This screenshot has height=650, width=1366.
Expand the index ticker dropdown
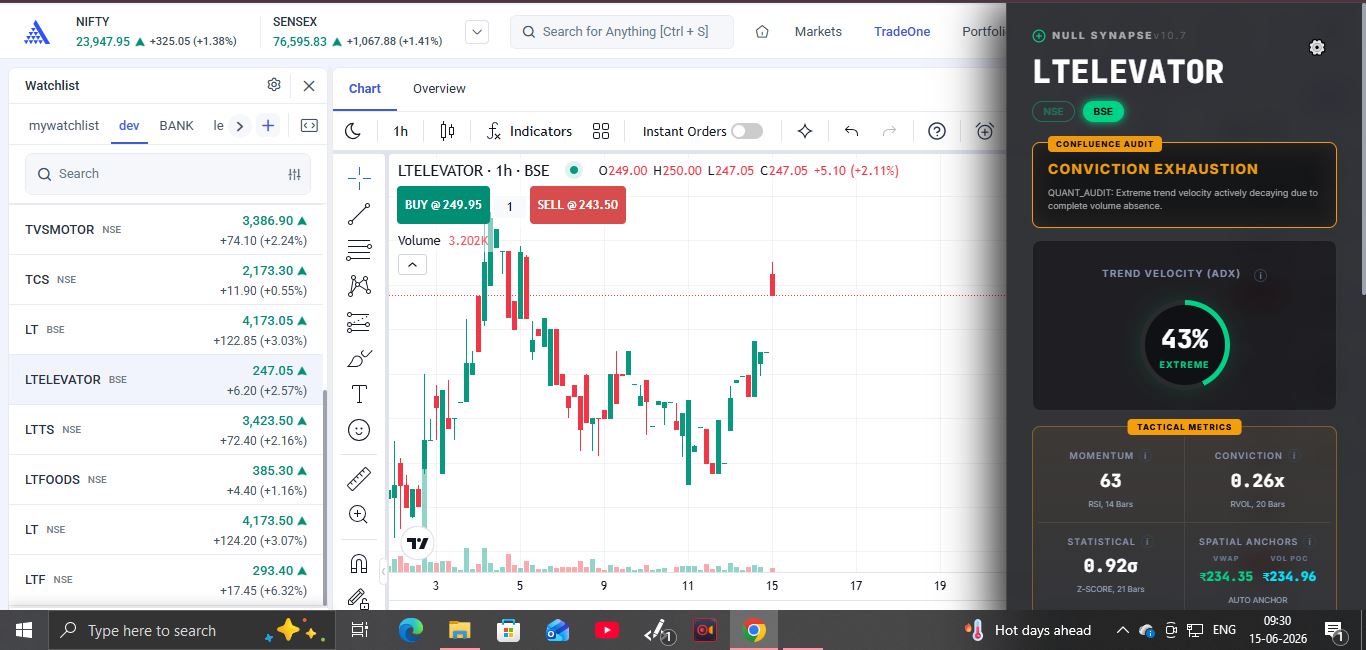477,32
